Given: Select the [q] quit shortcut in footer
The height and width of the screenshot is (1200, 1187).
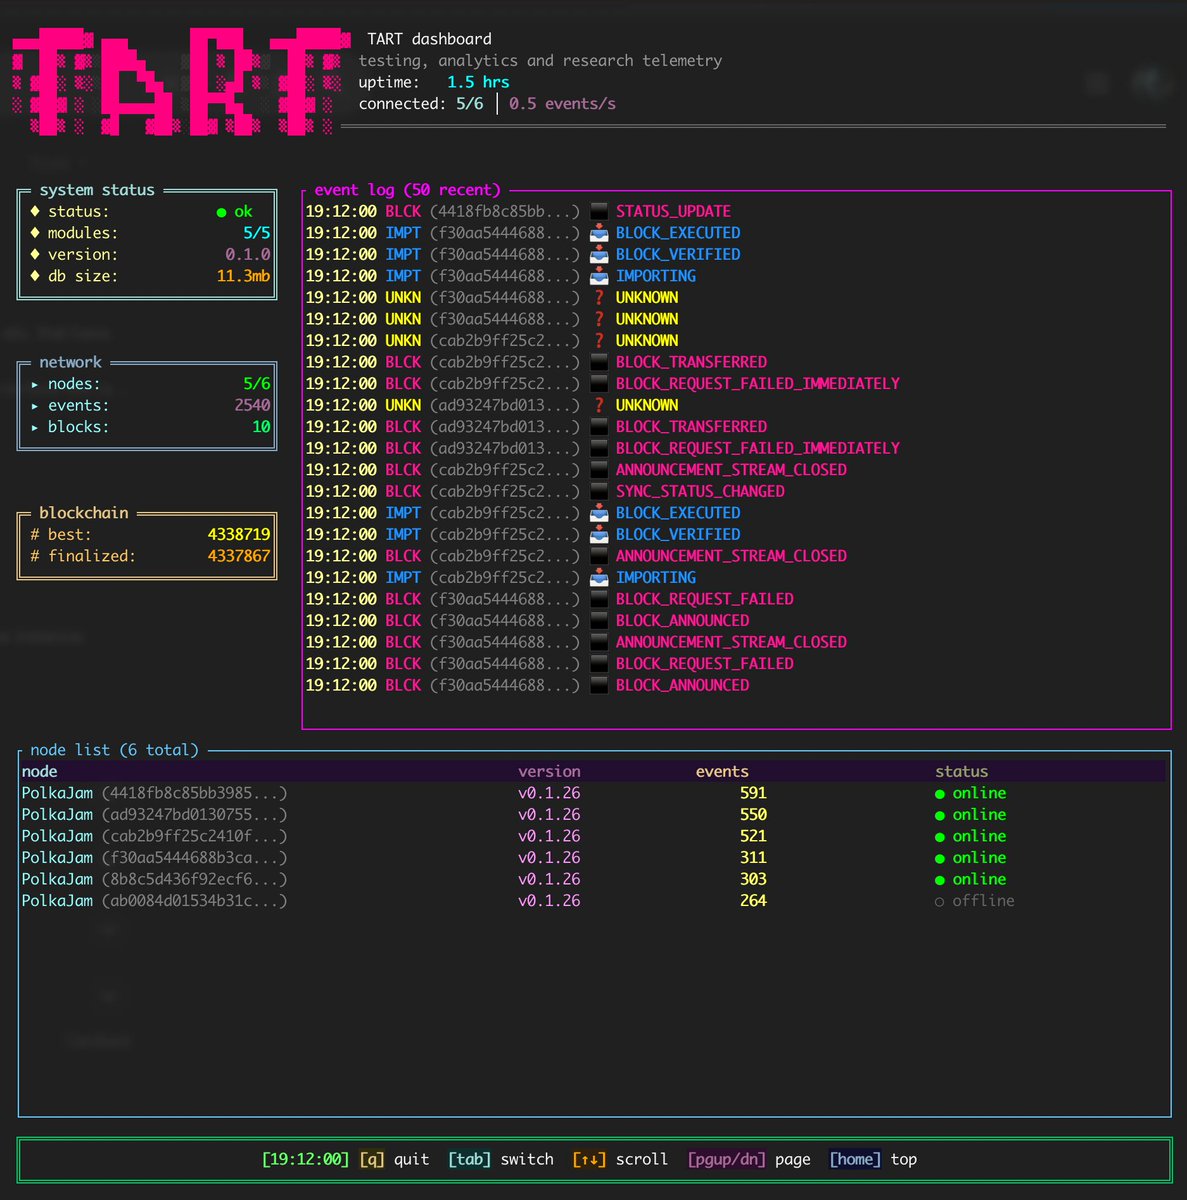Looking at the screenshot, I should 394,1159.
